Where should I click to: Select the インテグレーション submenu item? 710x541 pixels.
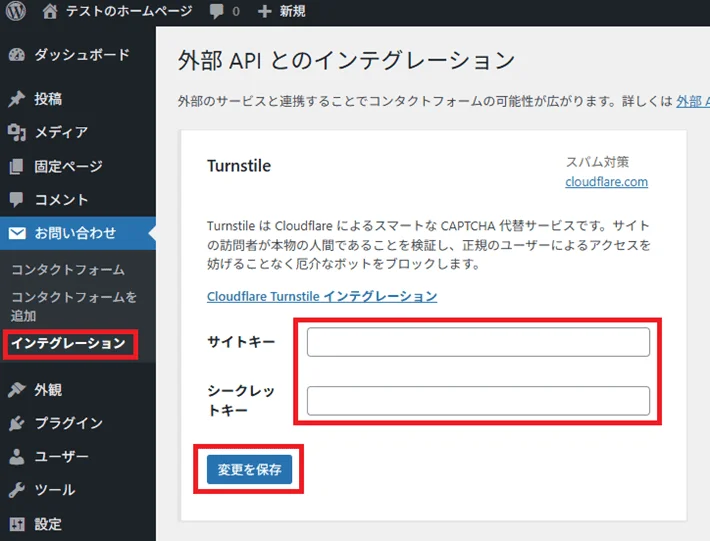click(68, 343)
